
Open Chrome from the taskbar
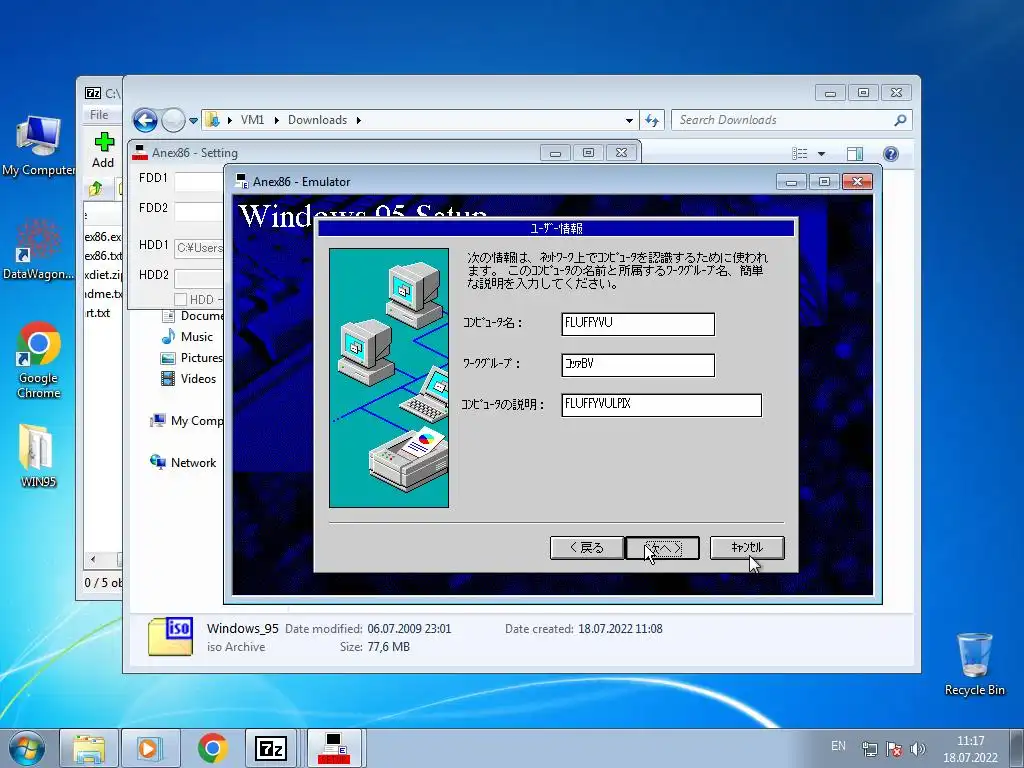click(x=212, y=748)
